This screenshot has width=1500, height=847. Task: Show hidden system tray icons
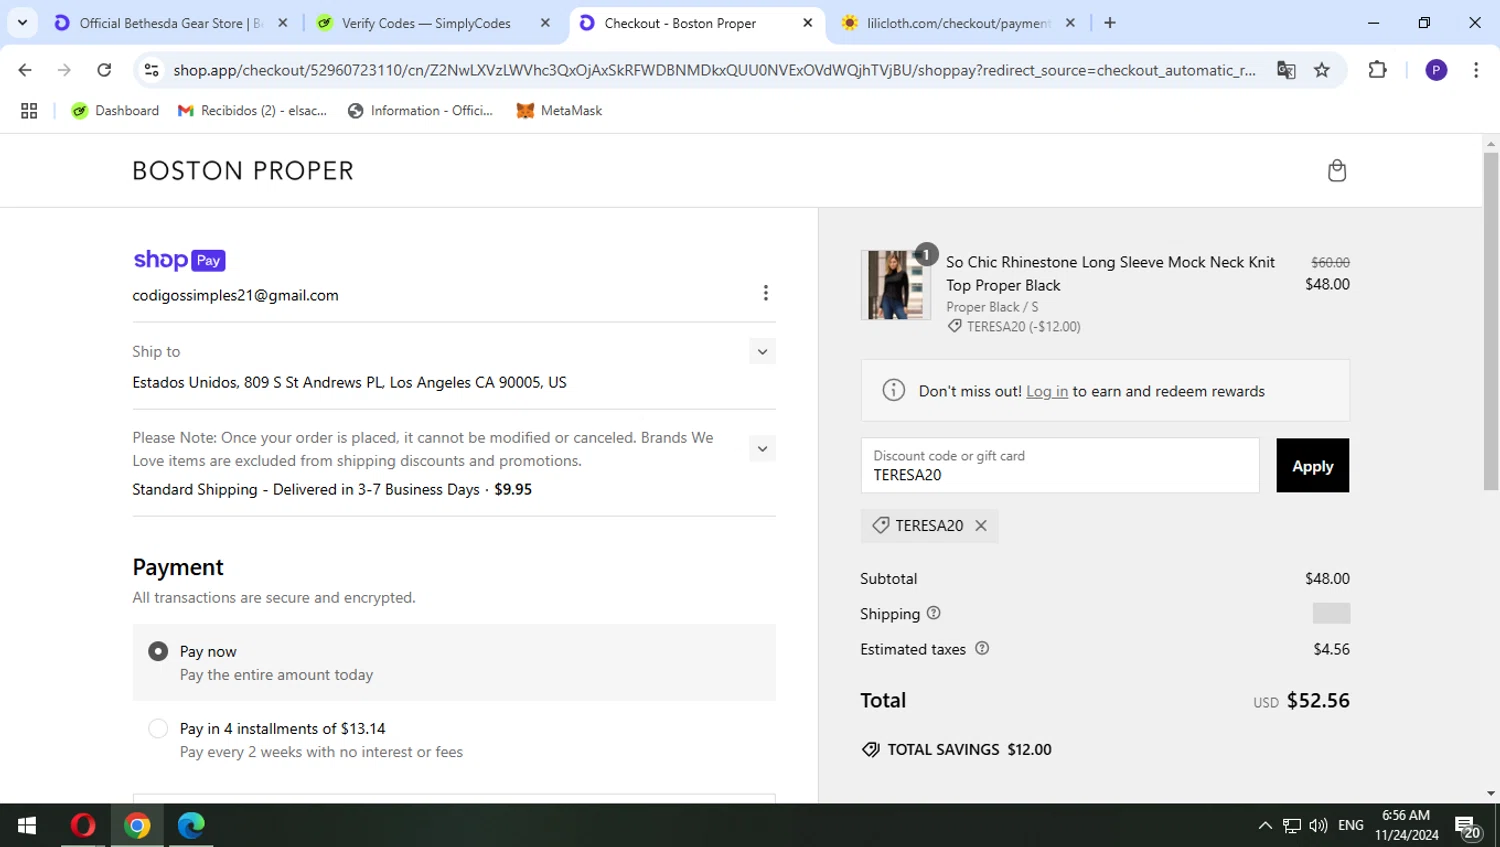(x=1265, y=825)
